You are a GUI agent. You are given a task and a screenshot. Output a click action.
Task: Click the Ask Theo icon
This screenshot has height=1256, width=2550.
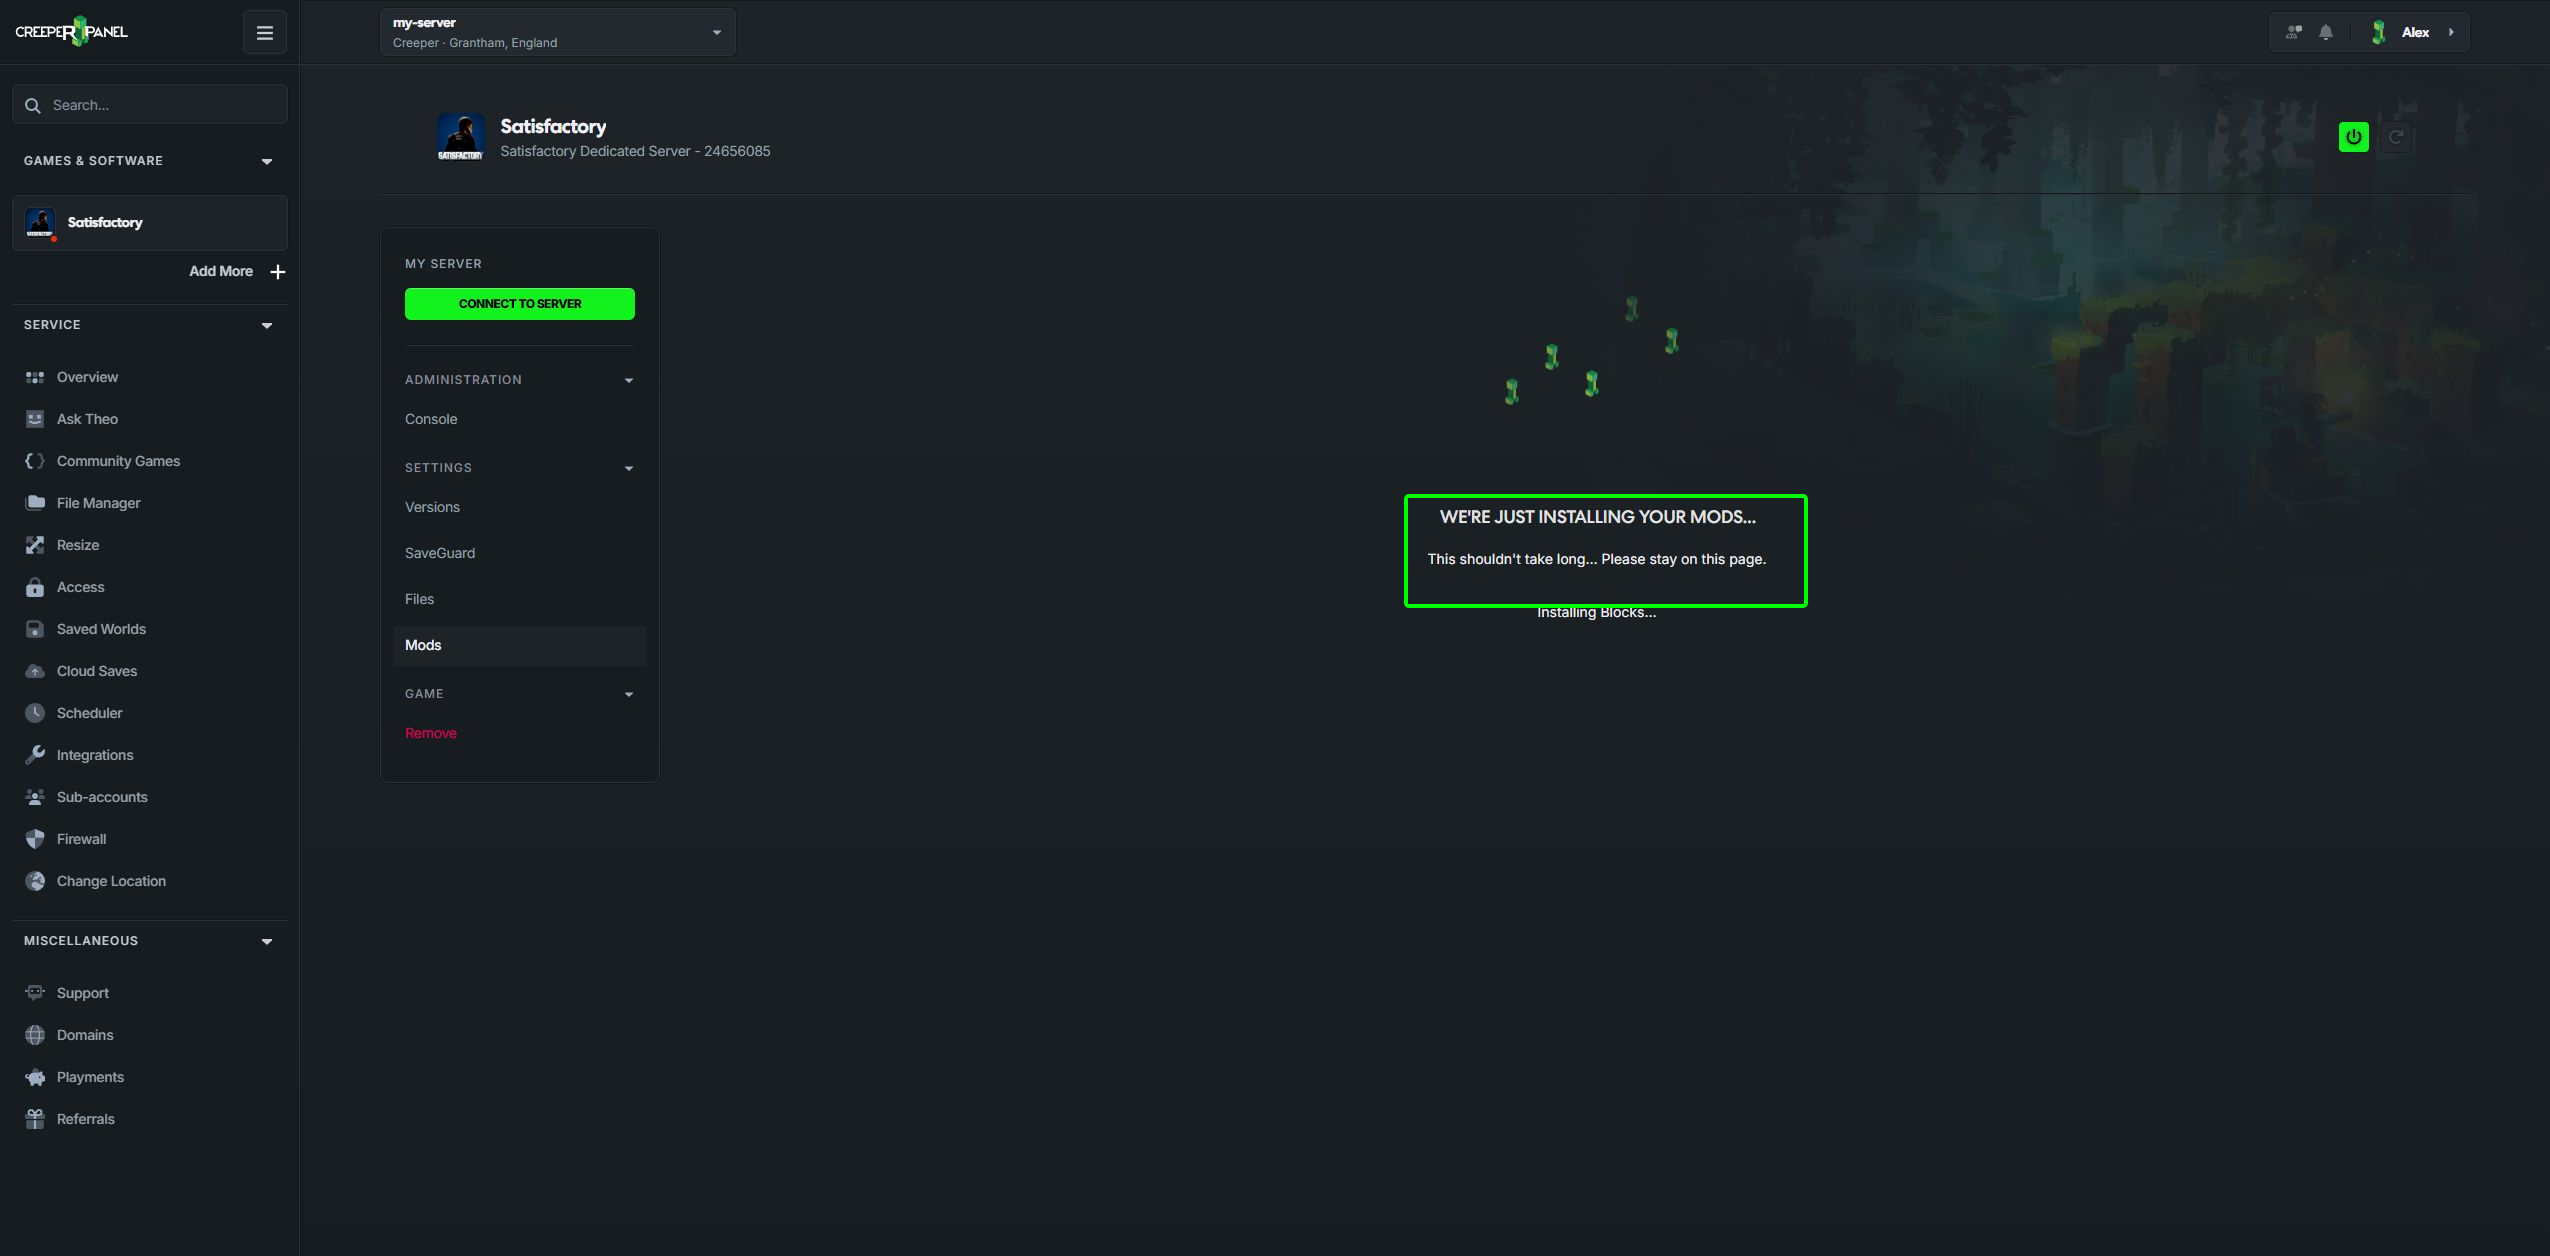(x=35, y=419)
